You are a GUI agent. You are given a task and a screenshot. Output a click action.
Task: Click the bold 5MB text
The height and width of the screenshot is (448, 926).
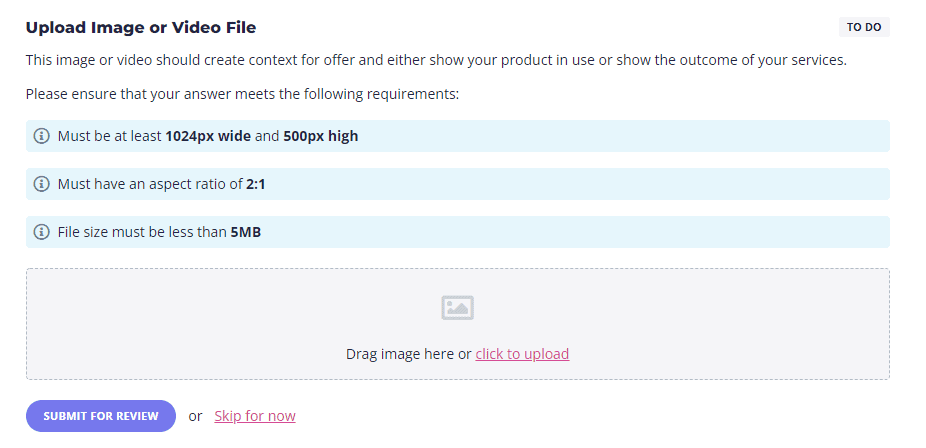pyautogui.click(x=246, y=232)
